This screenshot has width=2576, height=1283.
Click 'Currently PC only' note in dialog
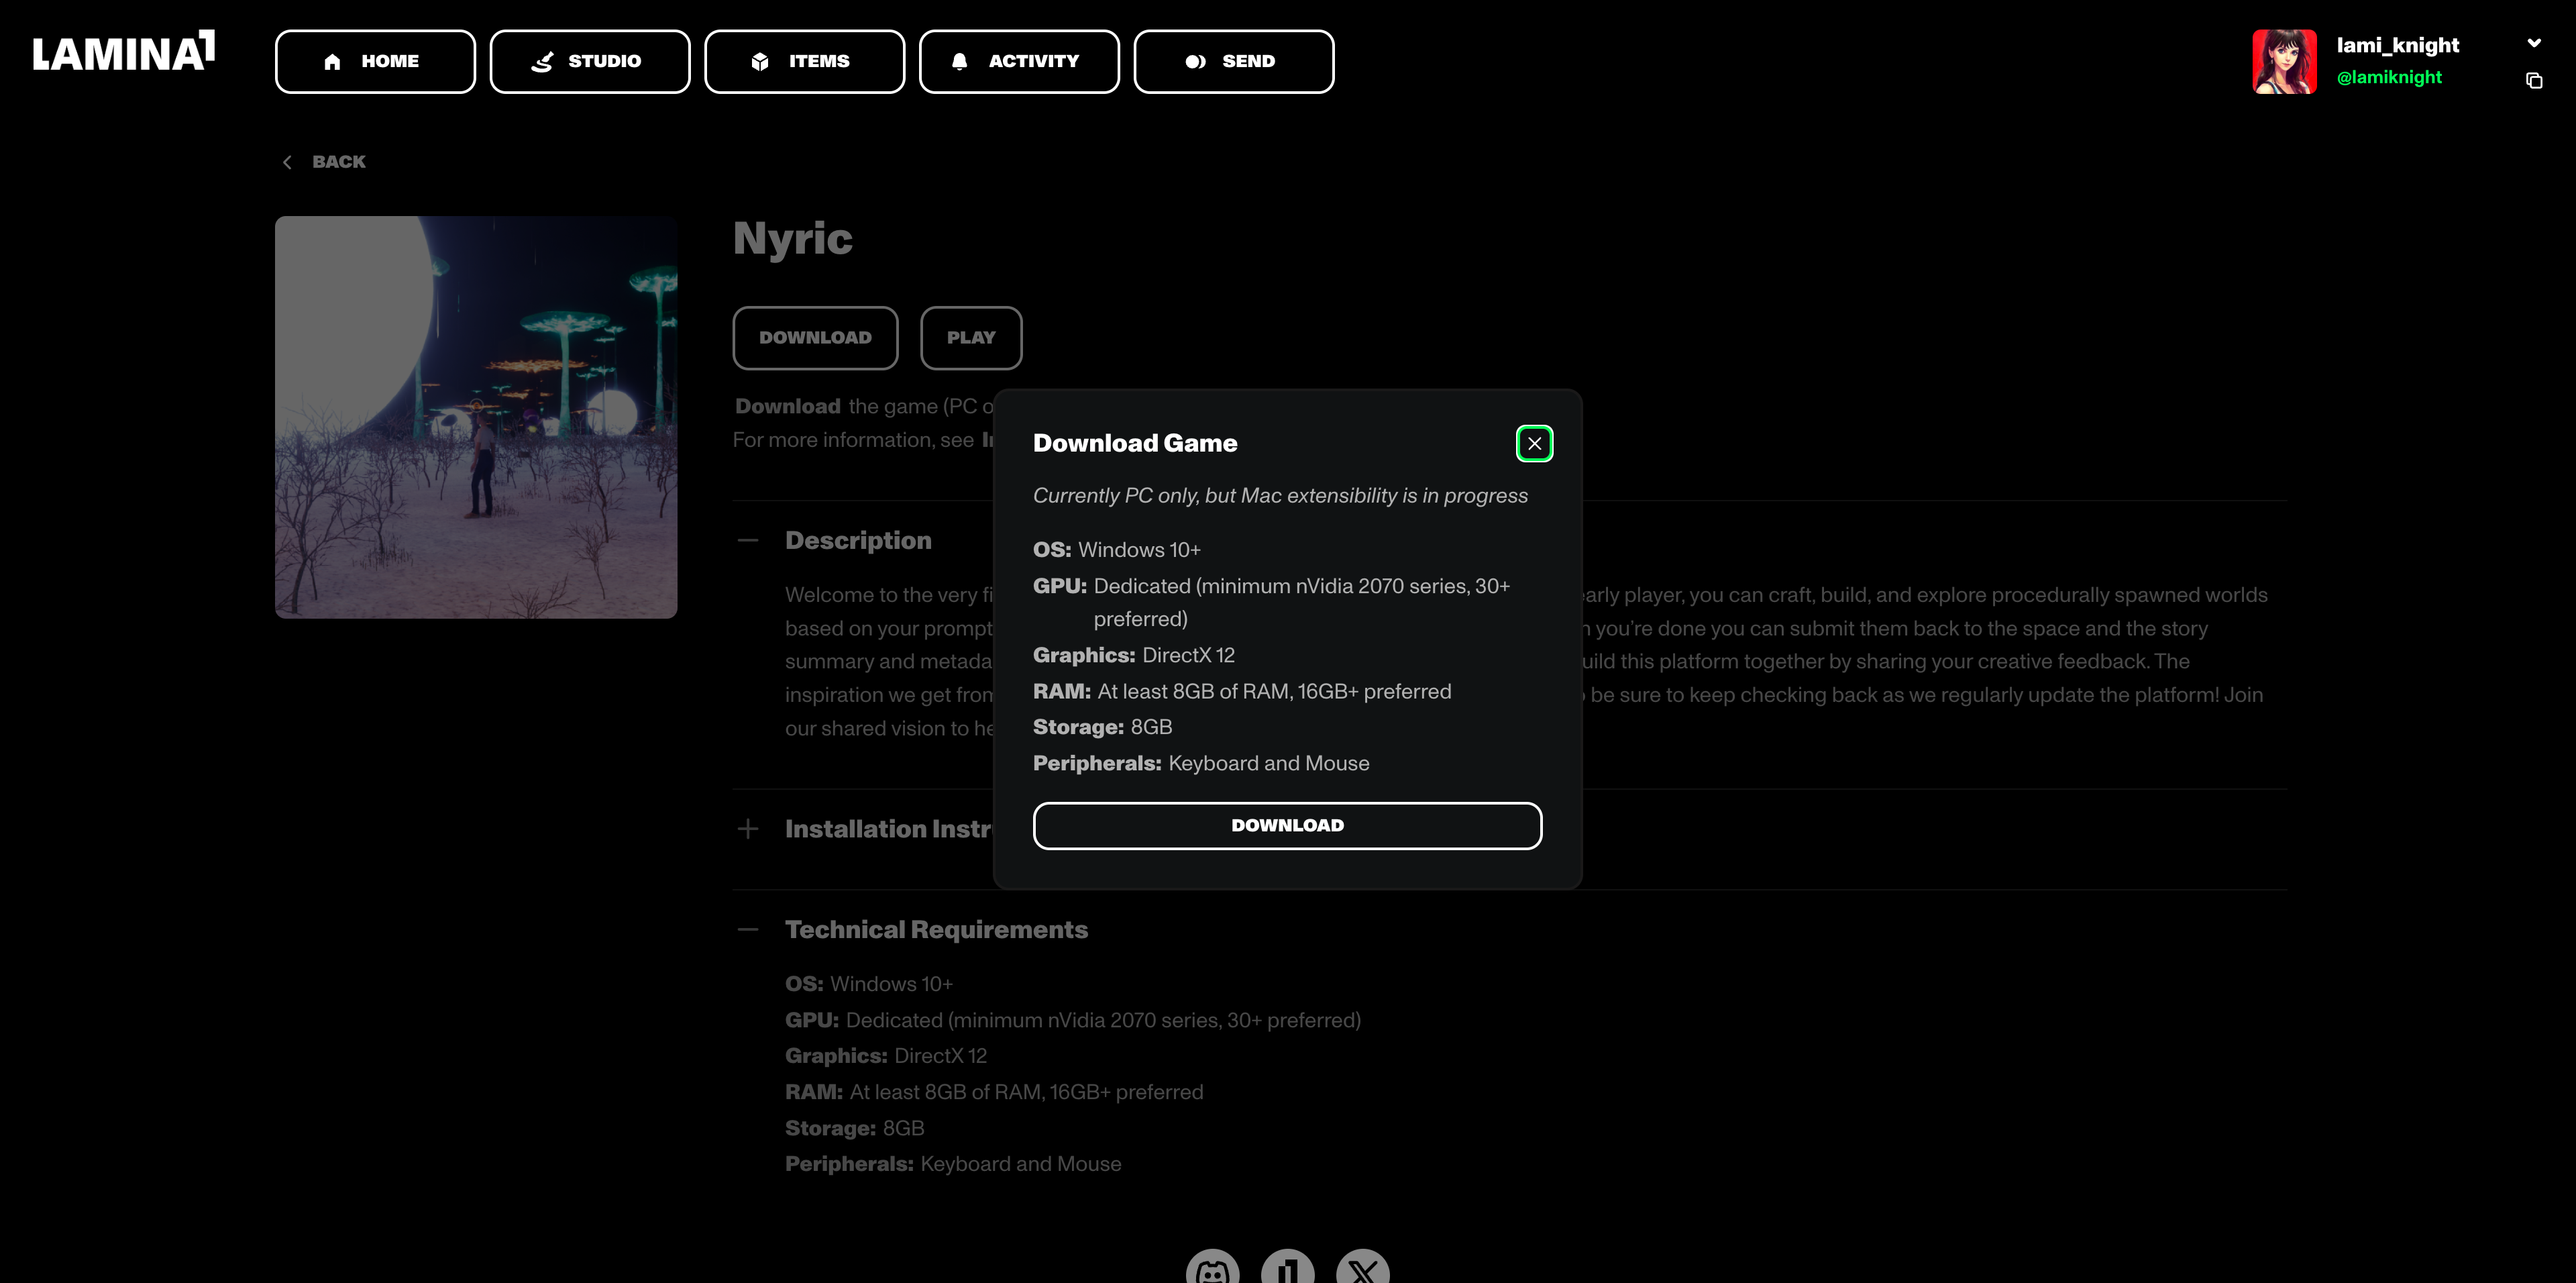pos(1280,496)
